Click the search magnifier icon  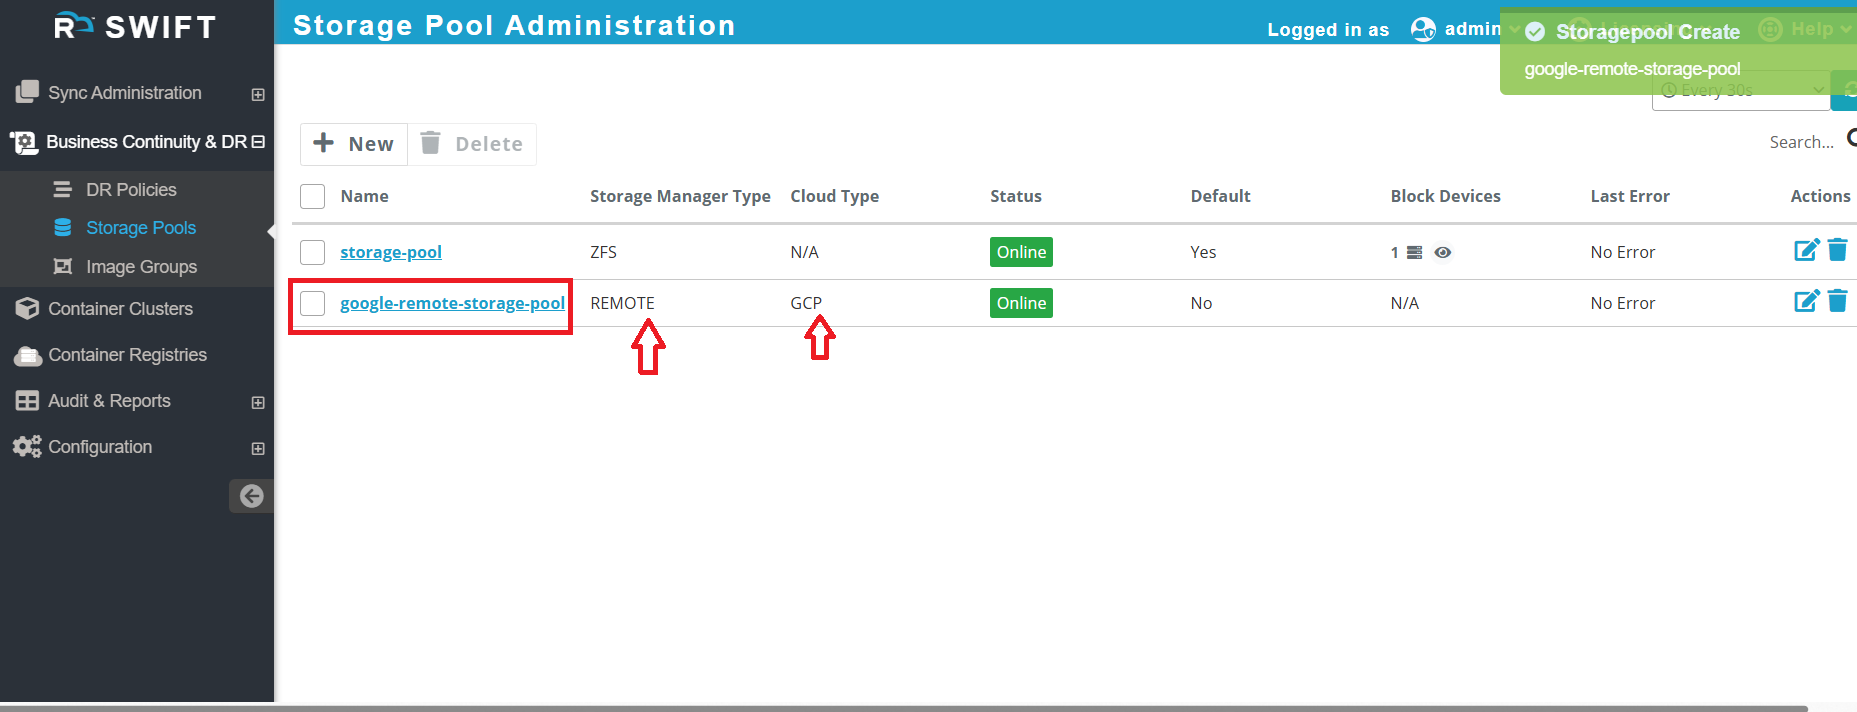tap(1851, 138)
